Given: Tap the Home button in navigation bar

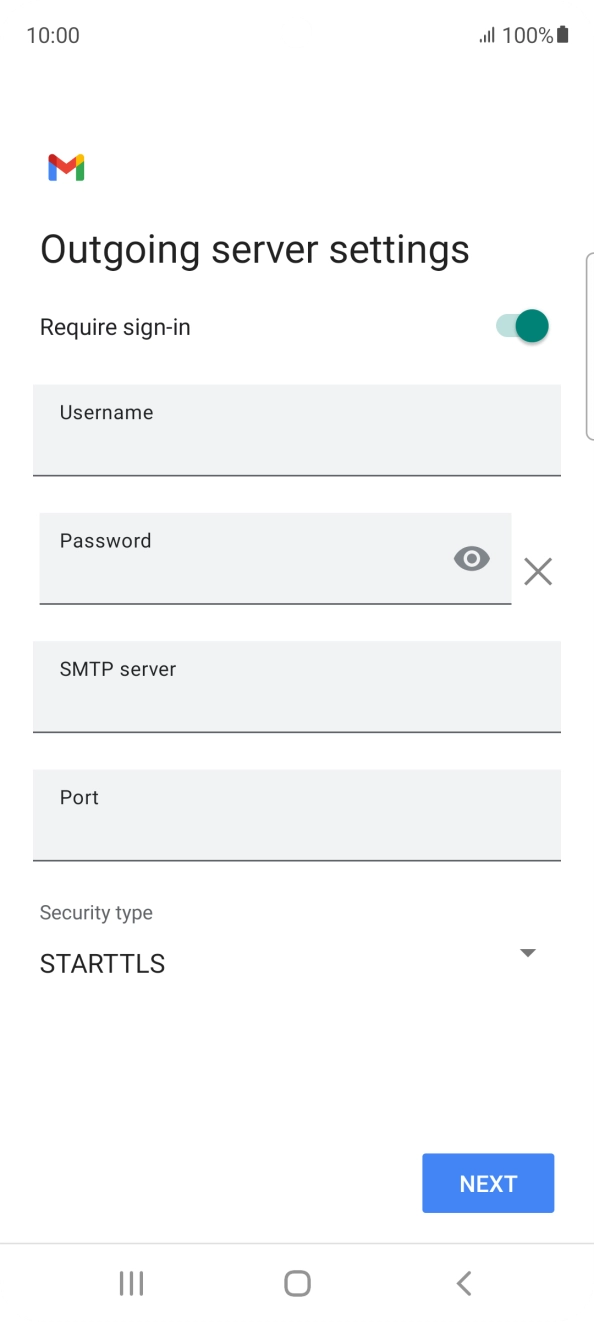Looking at the screenshot, I should [296, 1283].
